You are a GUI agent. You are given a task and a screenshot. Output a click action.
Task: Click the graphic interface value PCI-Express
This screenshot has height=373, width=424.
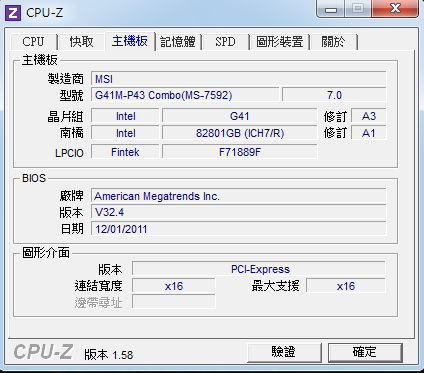259,269
